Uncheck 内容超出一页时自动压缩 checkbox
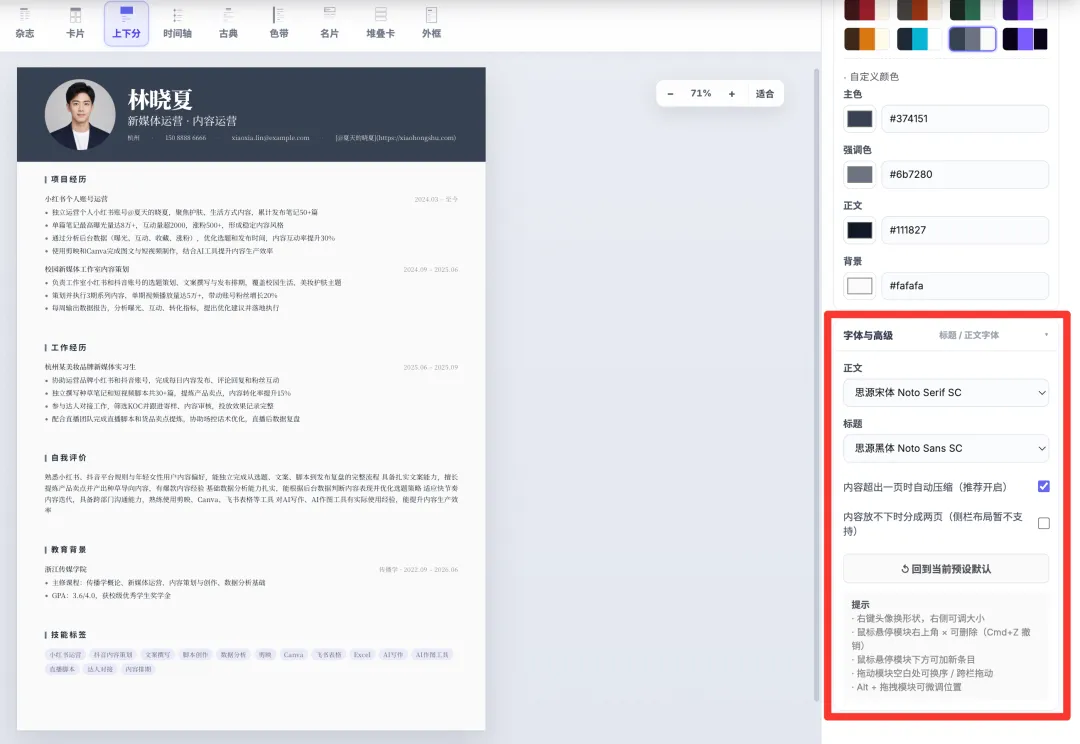The height and width of the screenshot is (744, 1080). click(x=1043, y=486)
